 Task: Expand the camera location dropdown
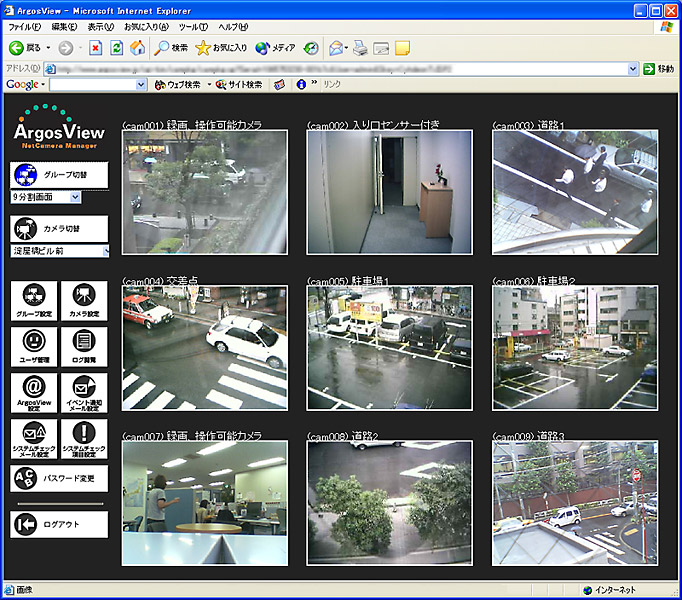[x=105, y=251]
